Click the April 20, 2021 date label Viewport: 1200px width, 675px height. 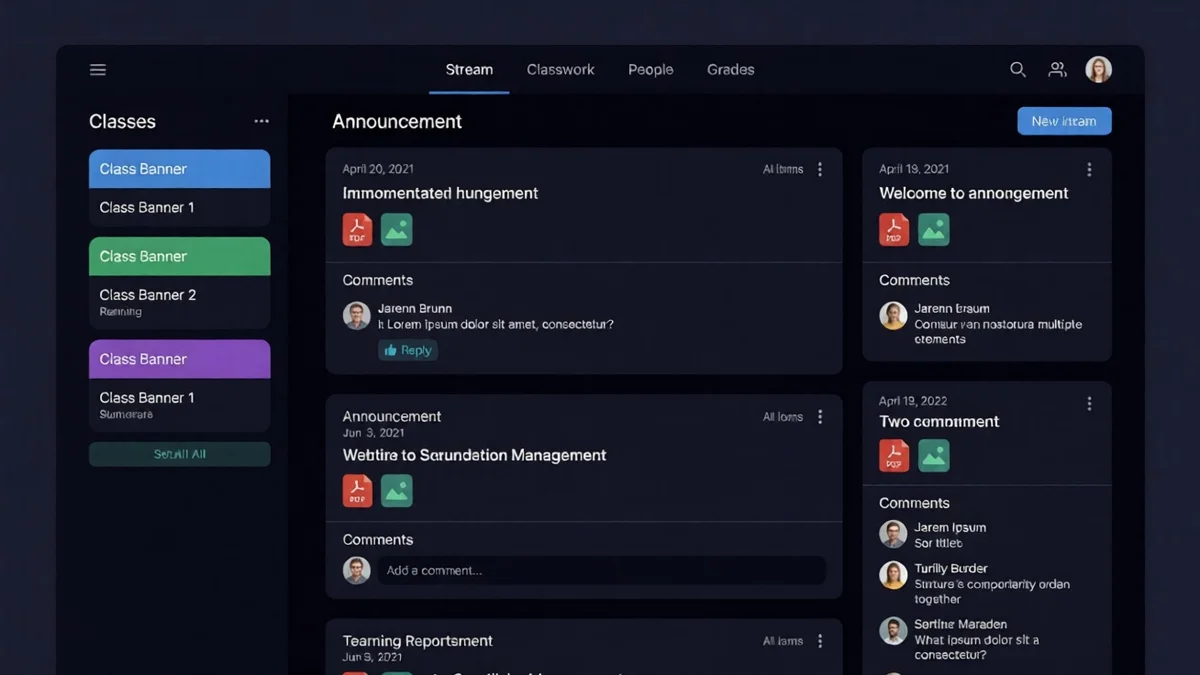tap(378, 169)
